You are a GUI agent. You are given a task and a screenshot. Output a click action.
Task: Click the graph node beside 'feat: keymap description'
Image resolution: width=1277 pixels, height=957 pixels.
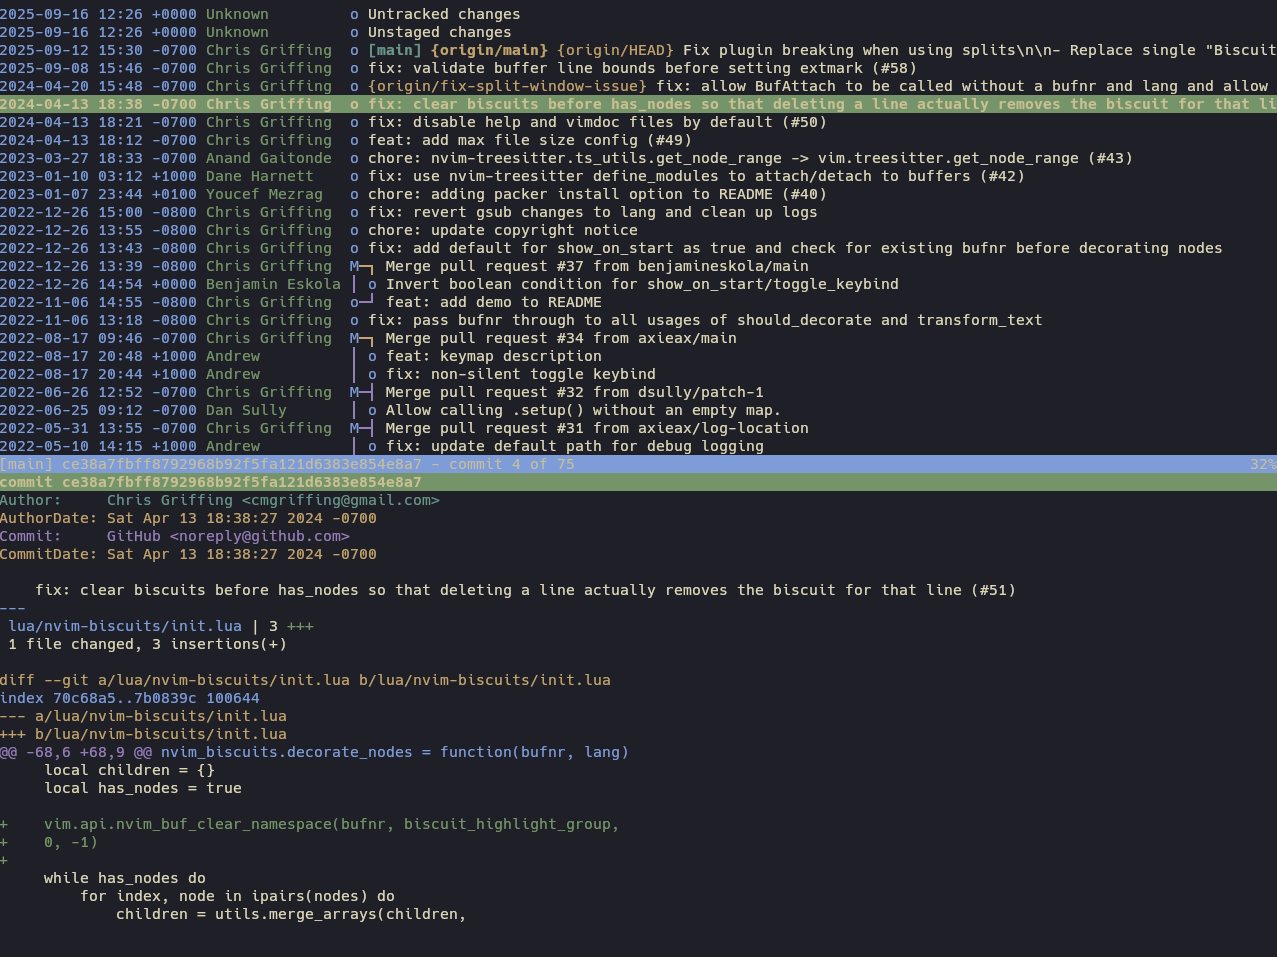pyautogui.click(x=373, y=357)
